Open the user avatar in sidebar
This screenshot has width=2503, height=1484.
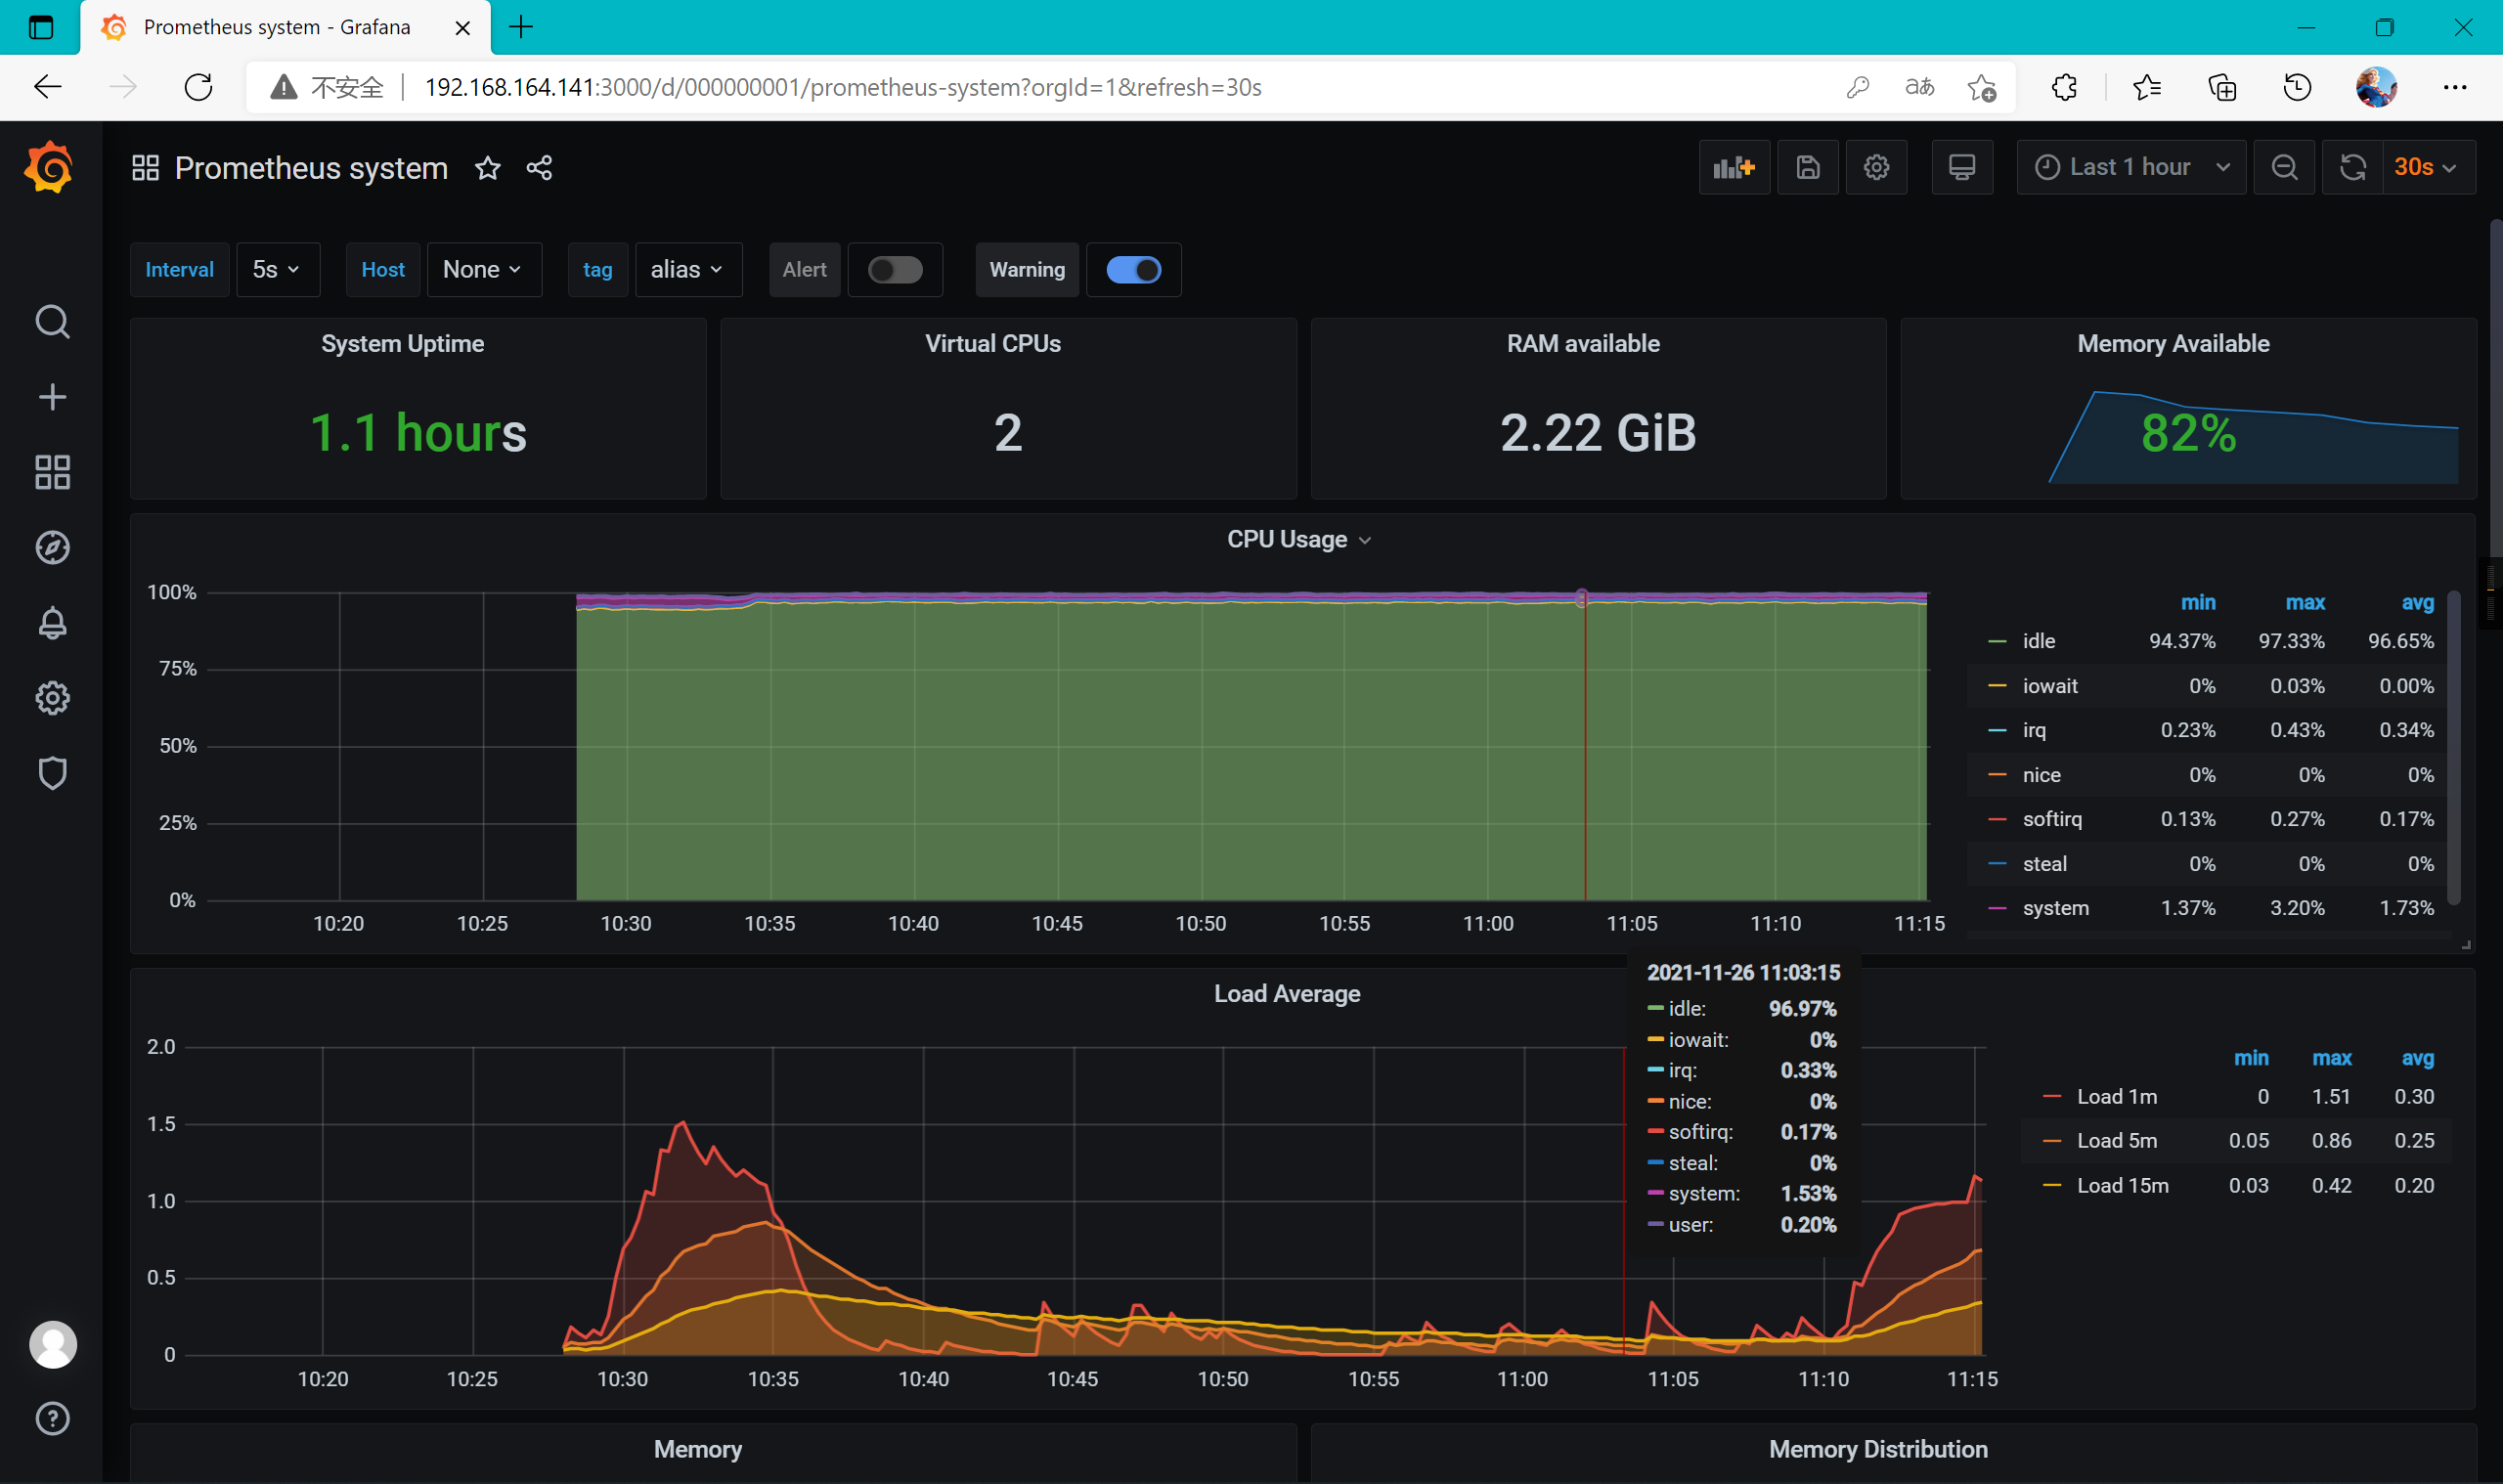pyautogui.click(x=53, y=1344)
